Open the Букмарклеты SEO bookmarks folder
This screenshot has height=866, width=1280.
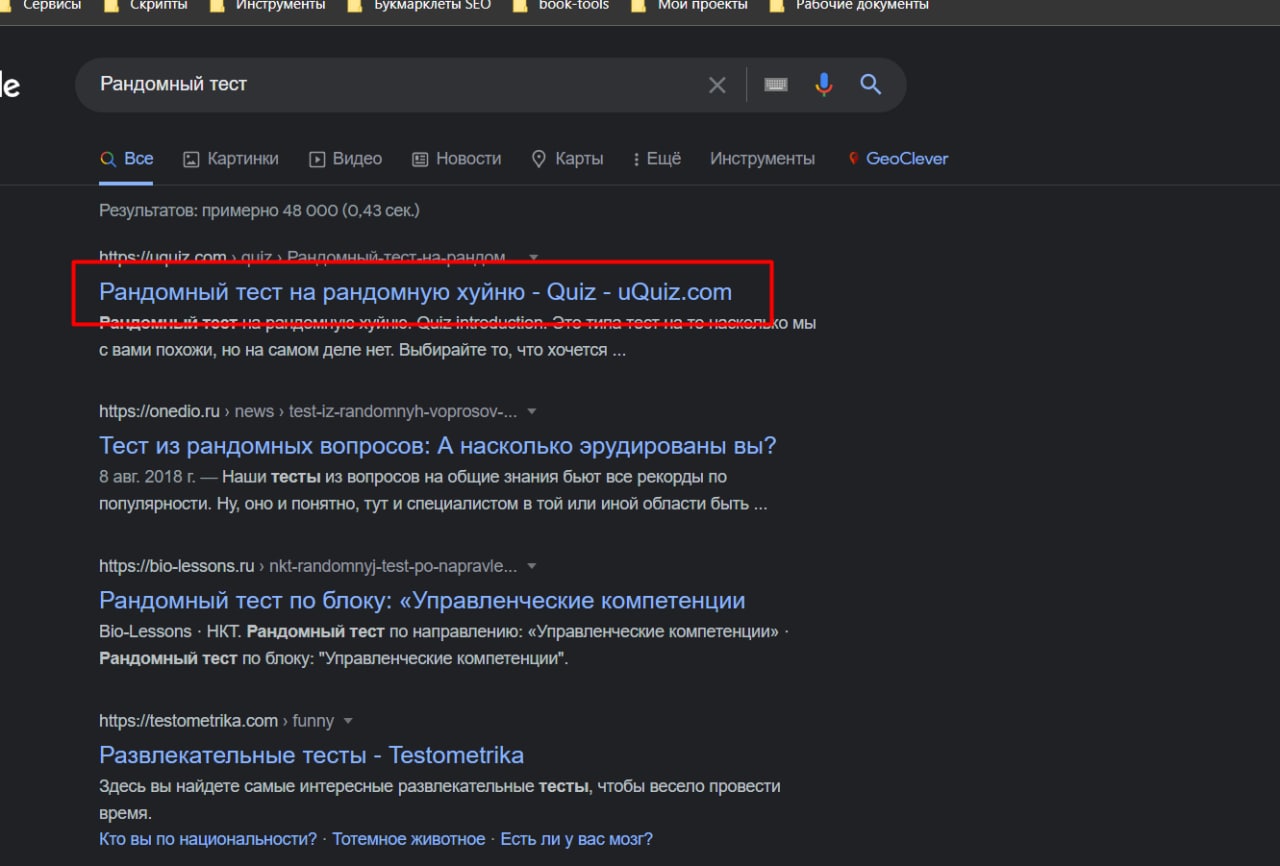point(419,5)
